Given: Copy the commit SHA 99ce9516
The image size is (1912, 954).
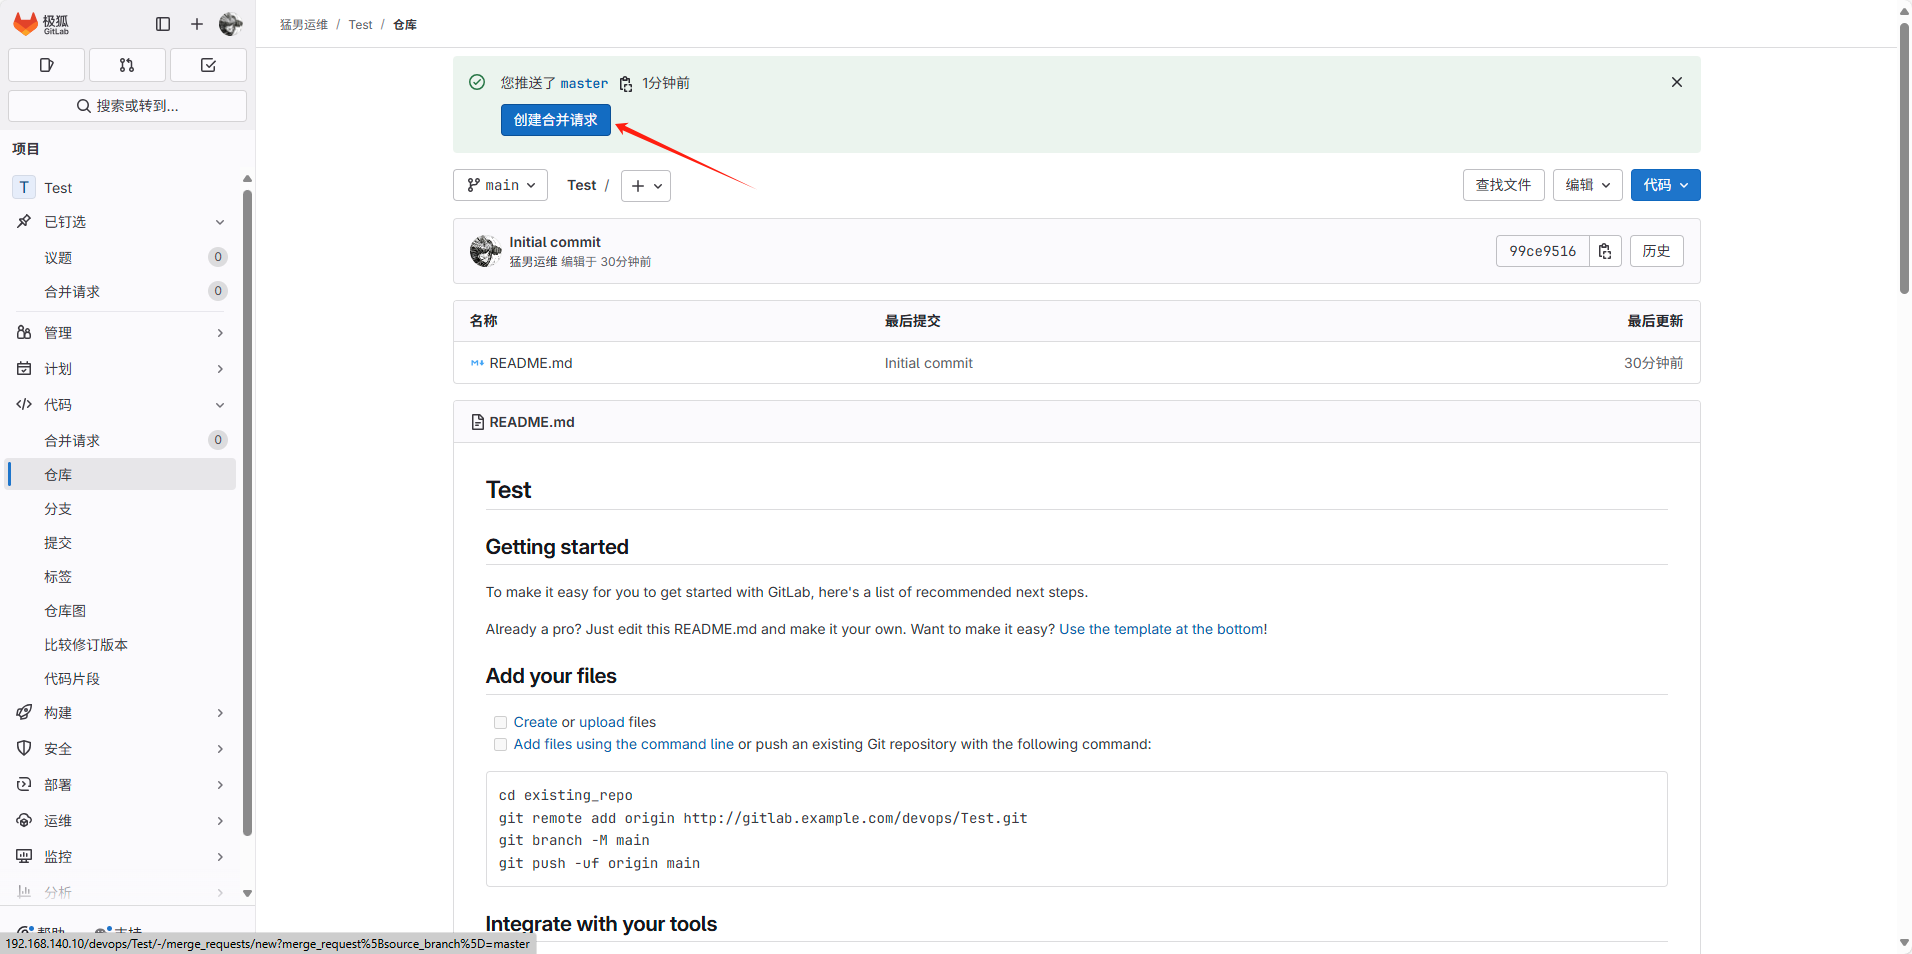Looking at the screenshot, I should coord(1604,251).
